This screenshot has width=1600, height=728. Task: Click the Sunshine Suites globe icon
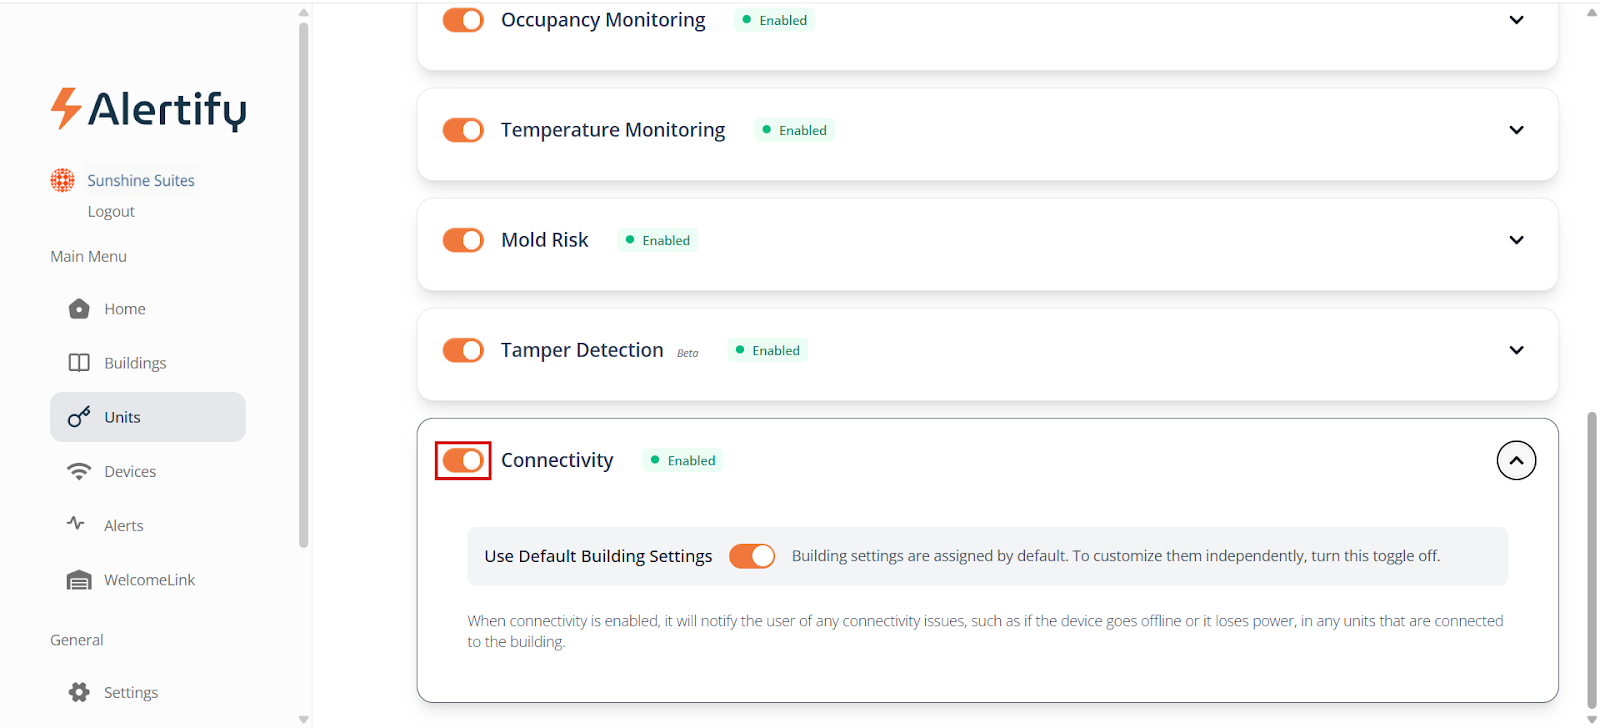[x=63, y=180]
